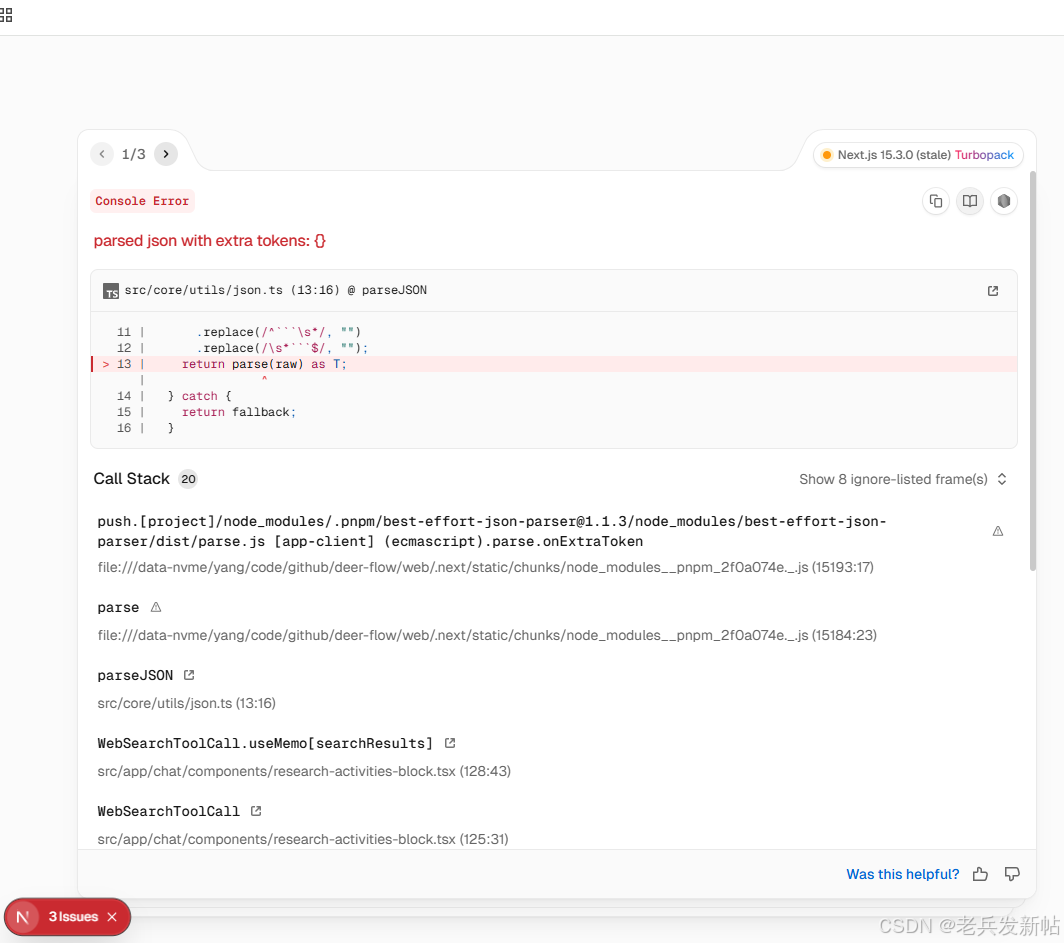Click error pagination 1/3 indicator
The image size is (1064, 943).
[134, 154]
